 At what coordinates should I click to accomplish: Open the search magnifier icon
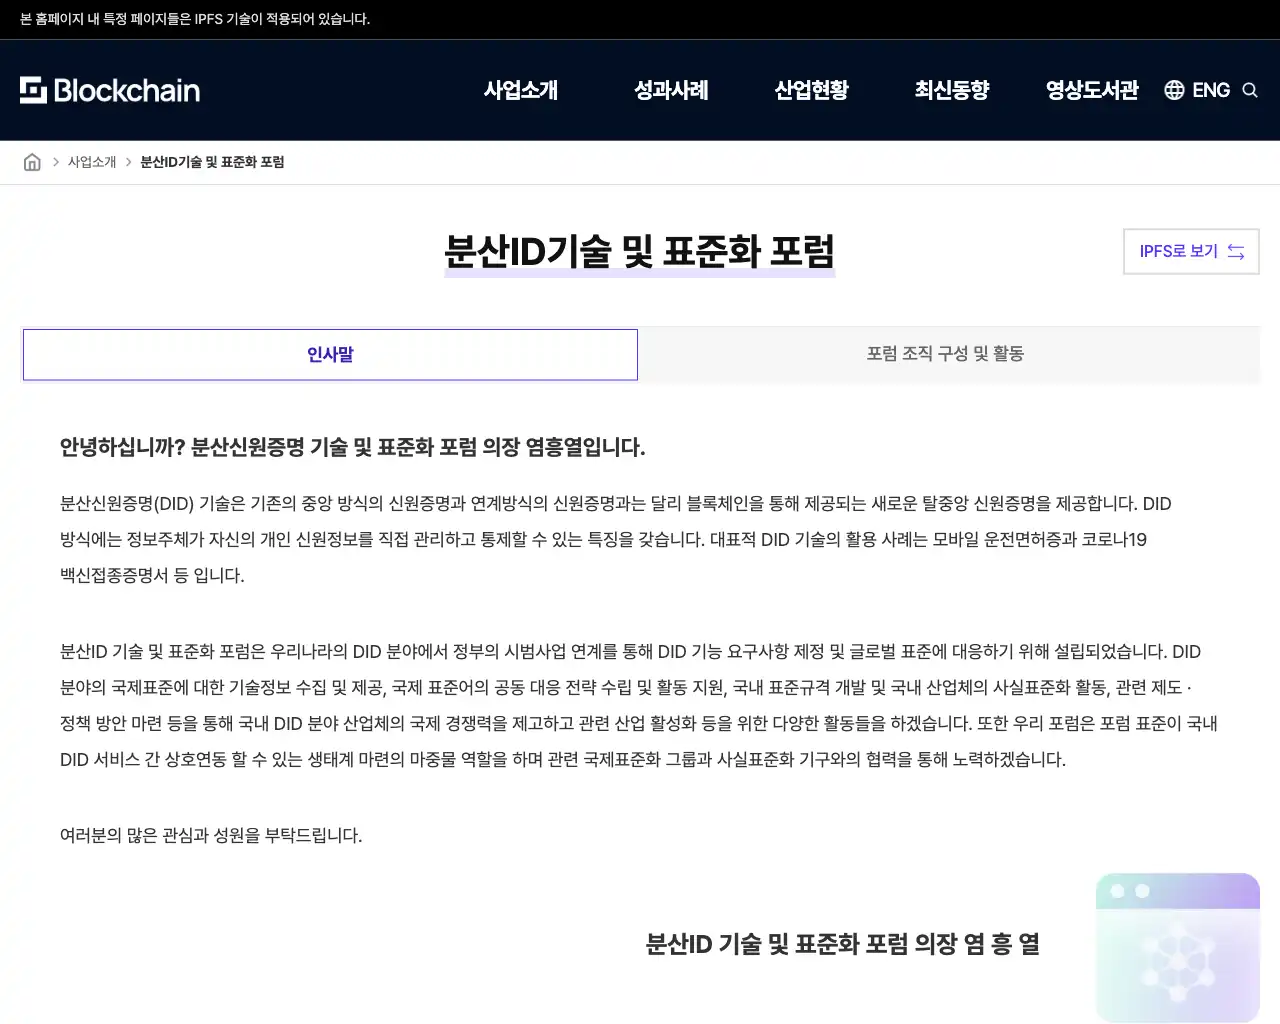tap(1250, 90)
